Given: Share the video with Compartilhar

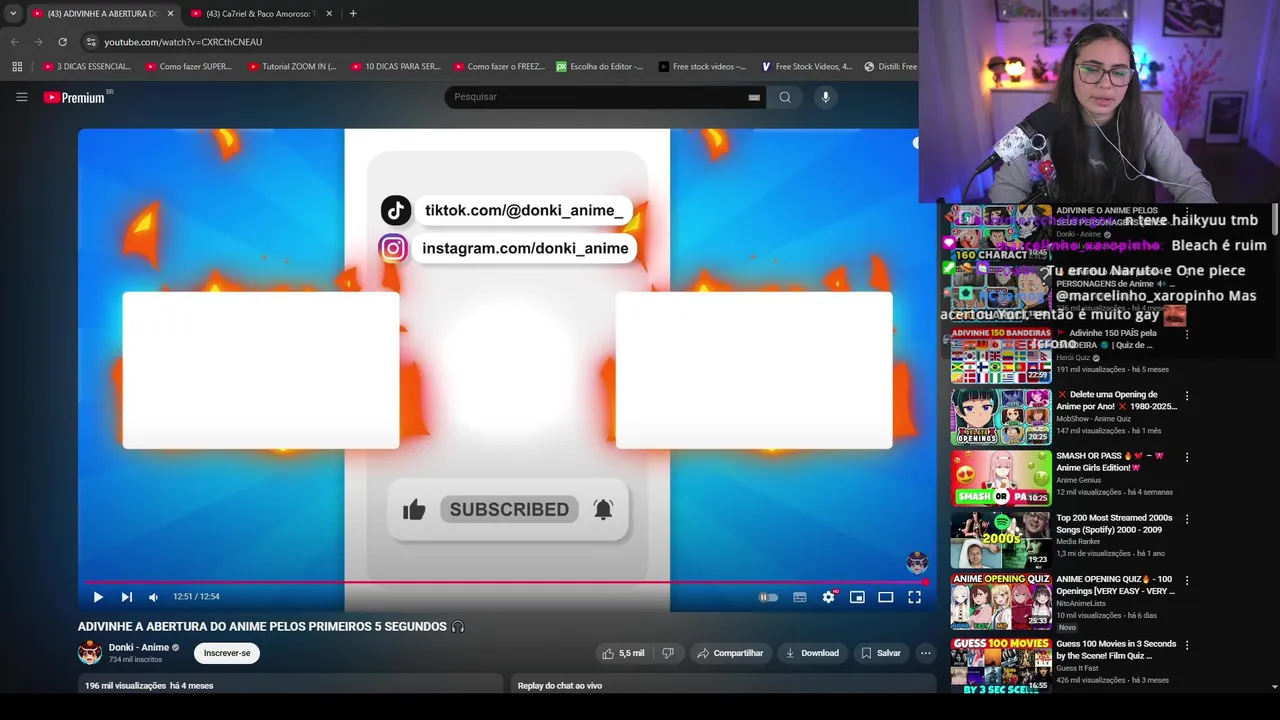Looking at the screenshot, I should [730, 653].
